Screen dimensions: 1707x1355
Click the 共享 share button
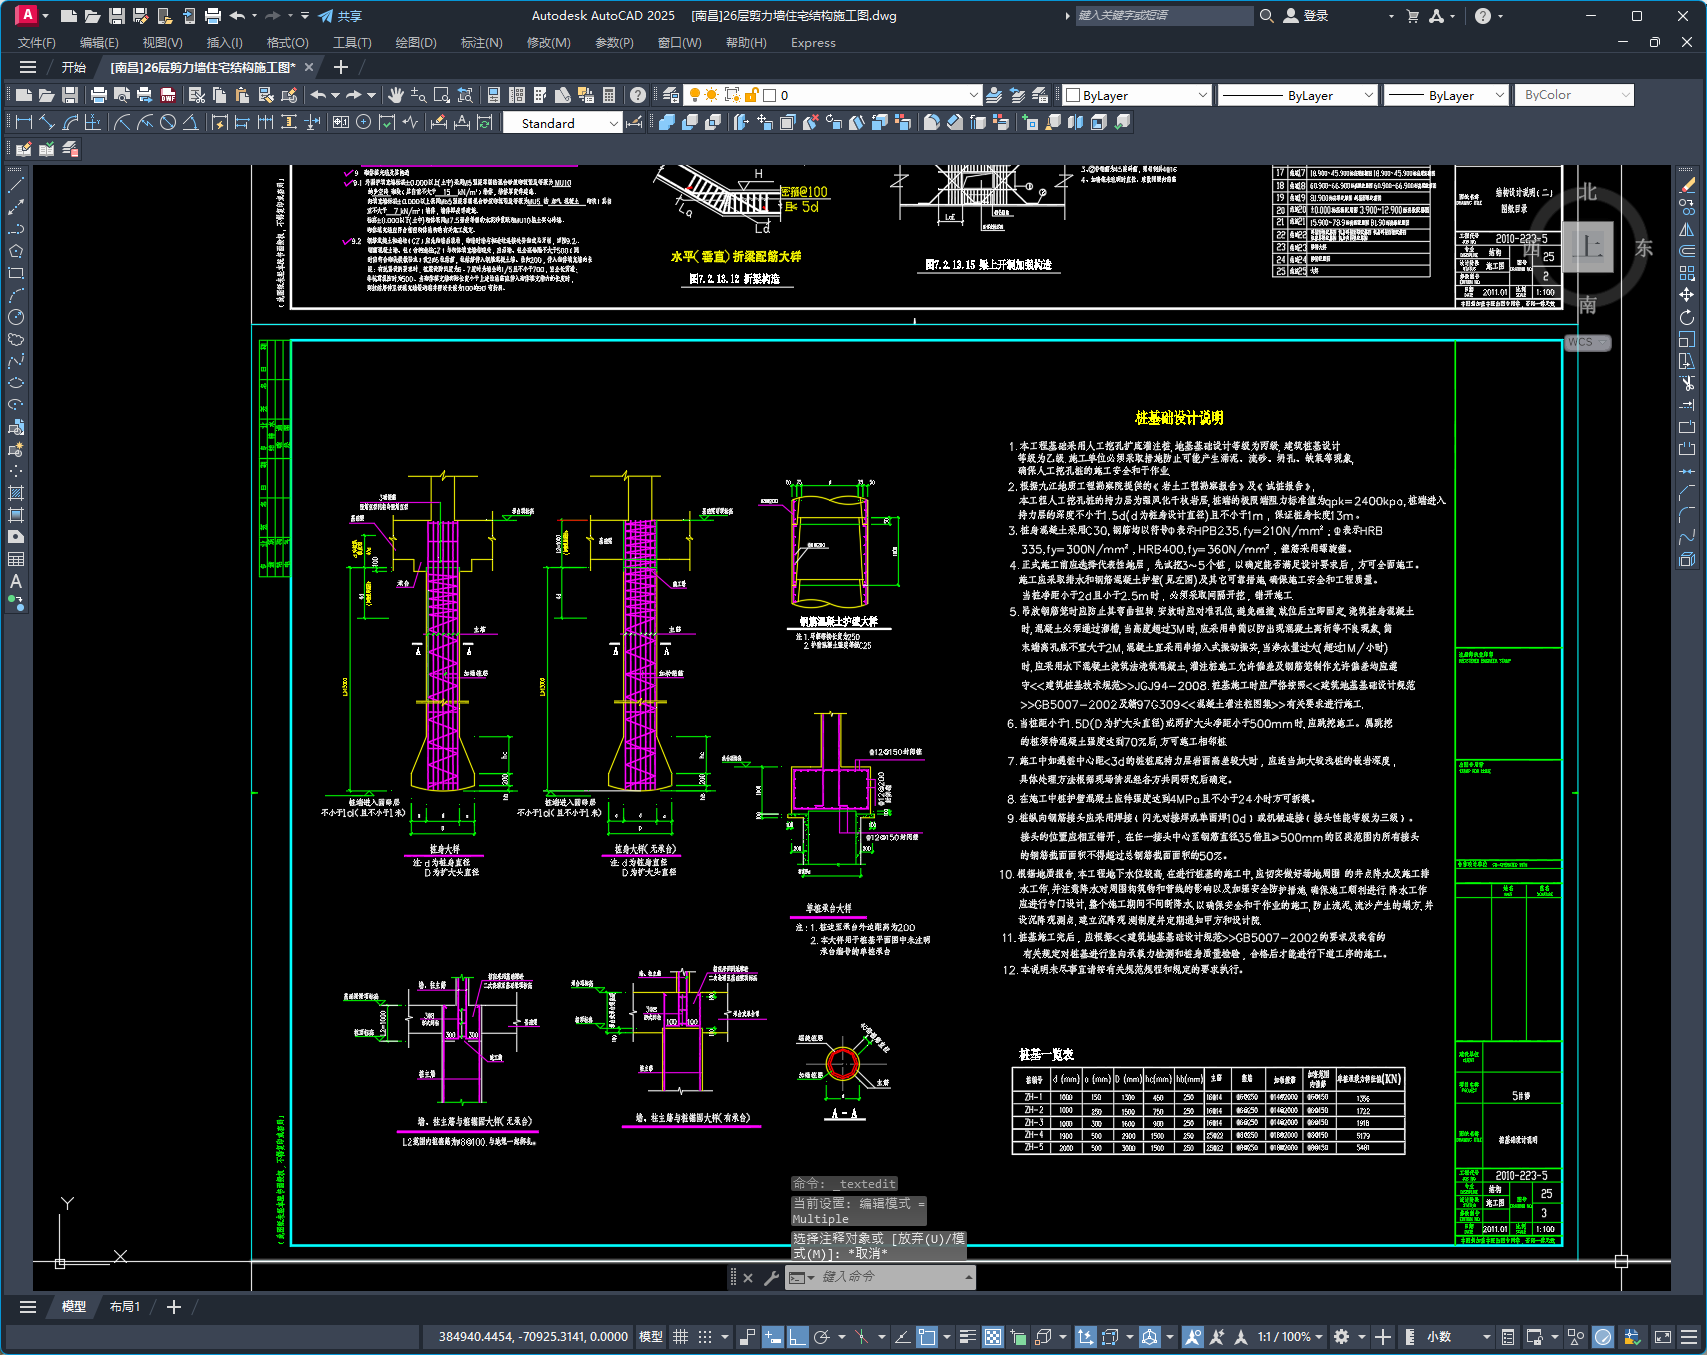click(x=340, y=16)
